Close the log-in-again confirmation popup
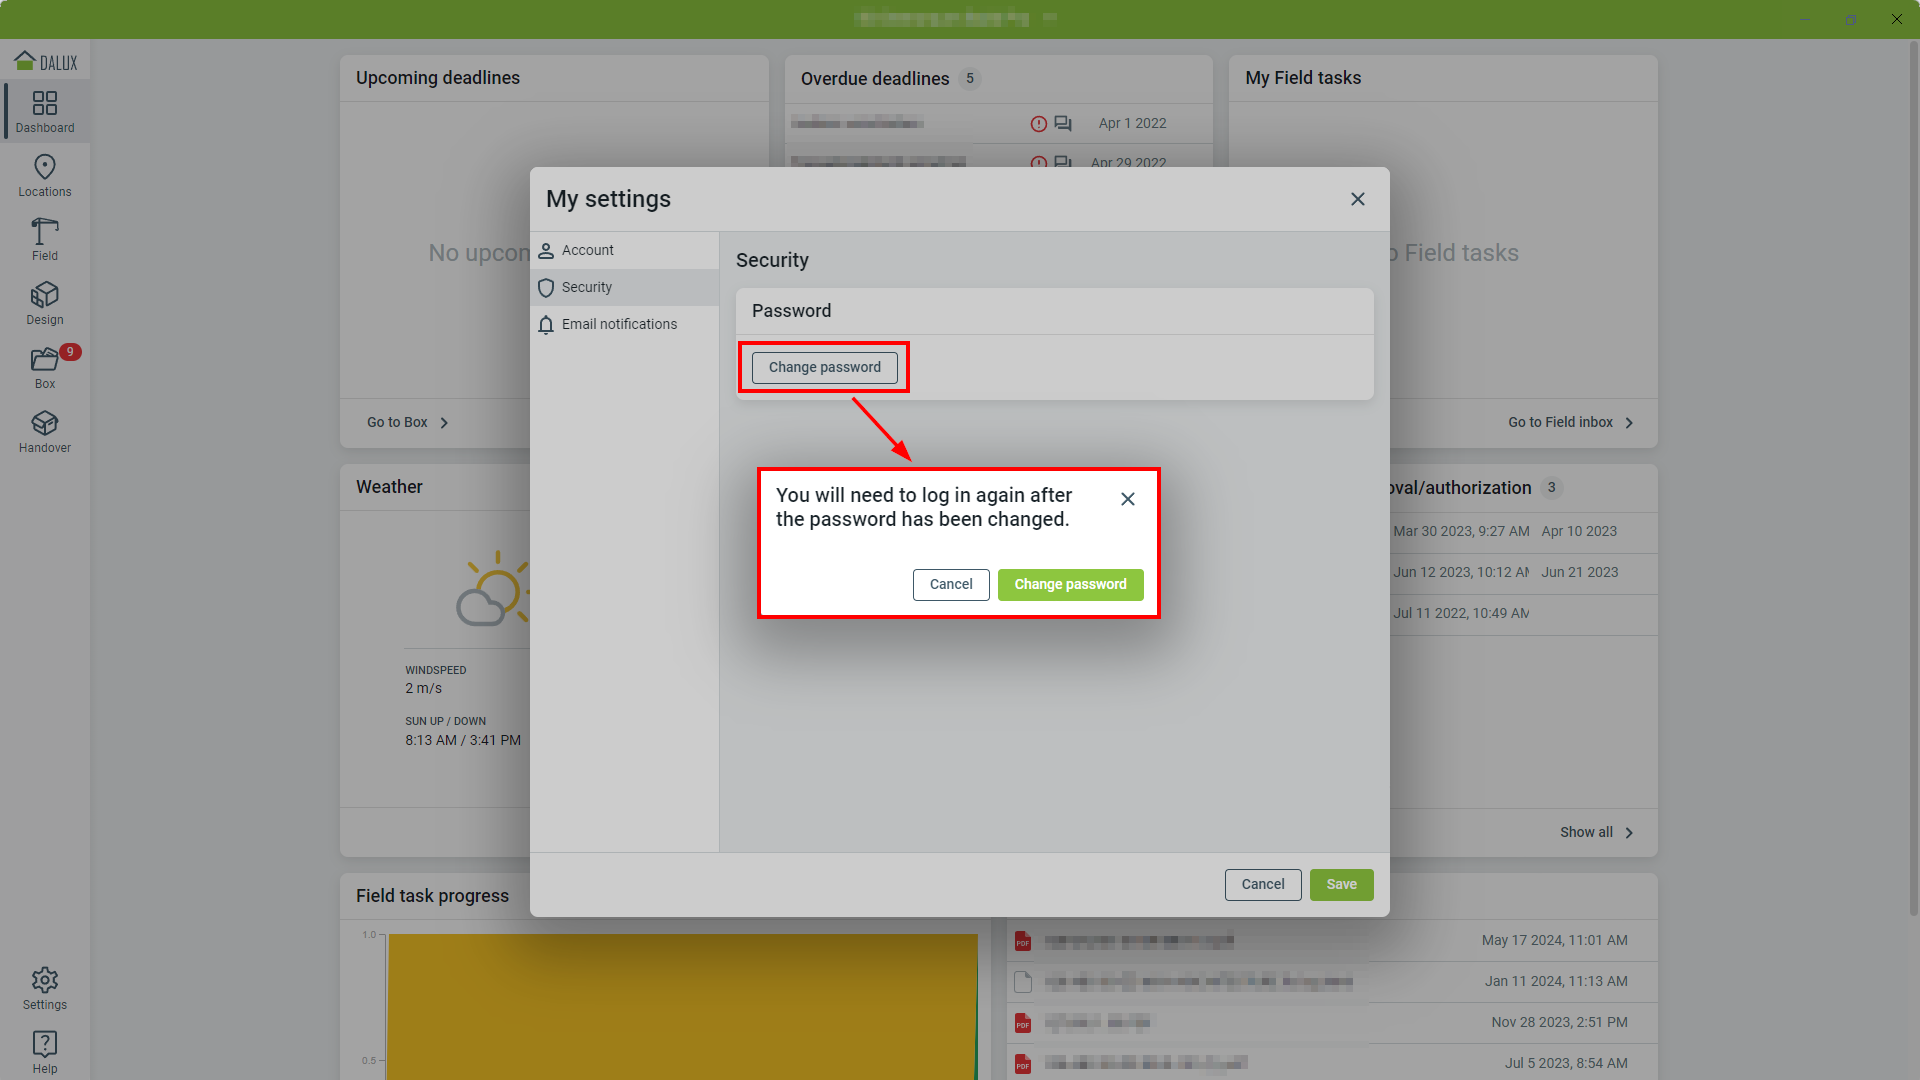Screen dimensions: 1920x1080 1127,499
